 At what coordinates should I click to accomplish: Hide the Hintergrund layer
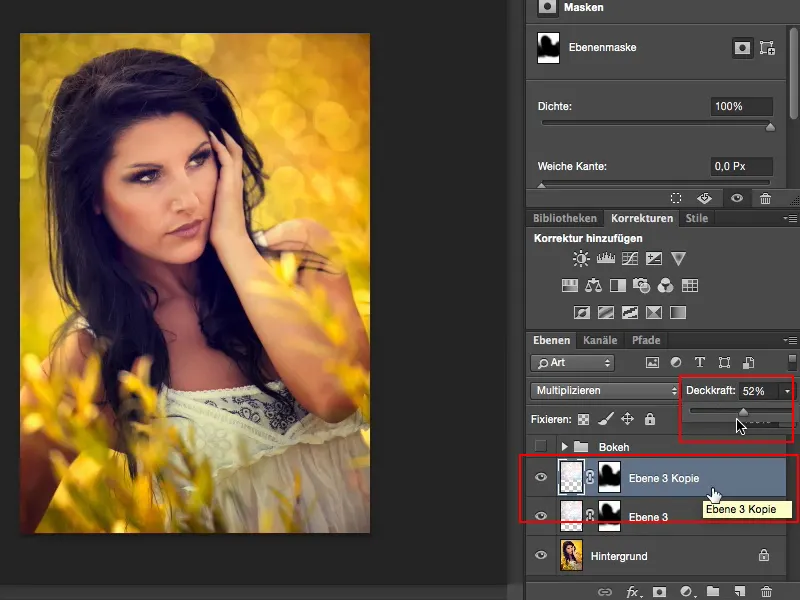[x=541, y=554]
